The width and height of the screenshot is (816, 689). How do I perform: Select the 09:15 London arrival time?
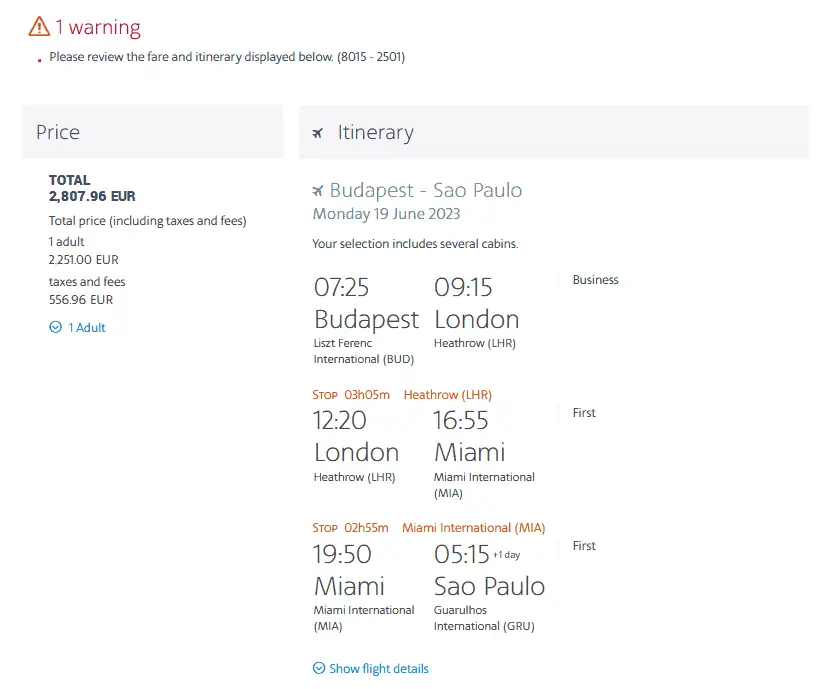(x=463, y=288)
